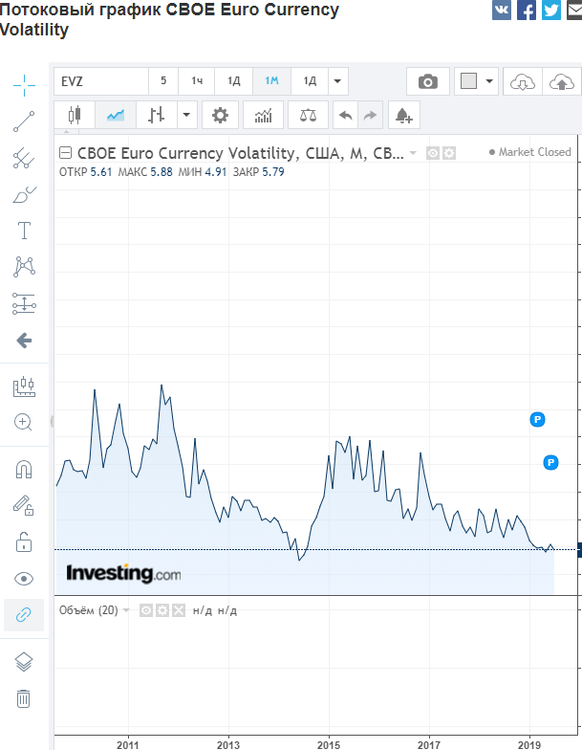582x750 pixels.
Task: Click the ЗАКР 5.79 close value
Action: click(259, 172)
